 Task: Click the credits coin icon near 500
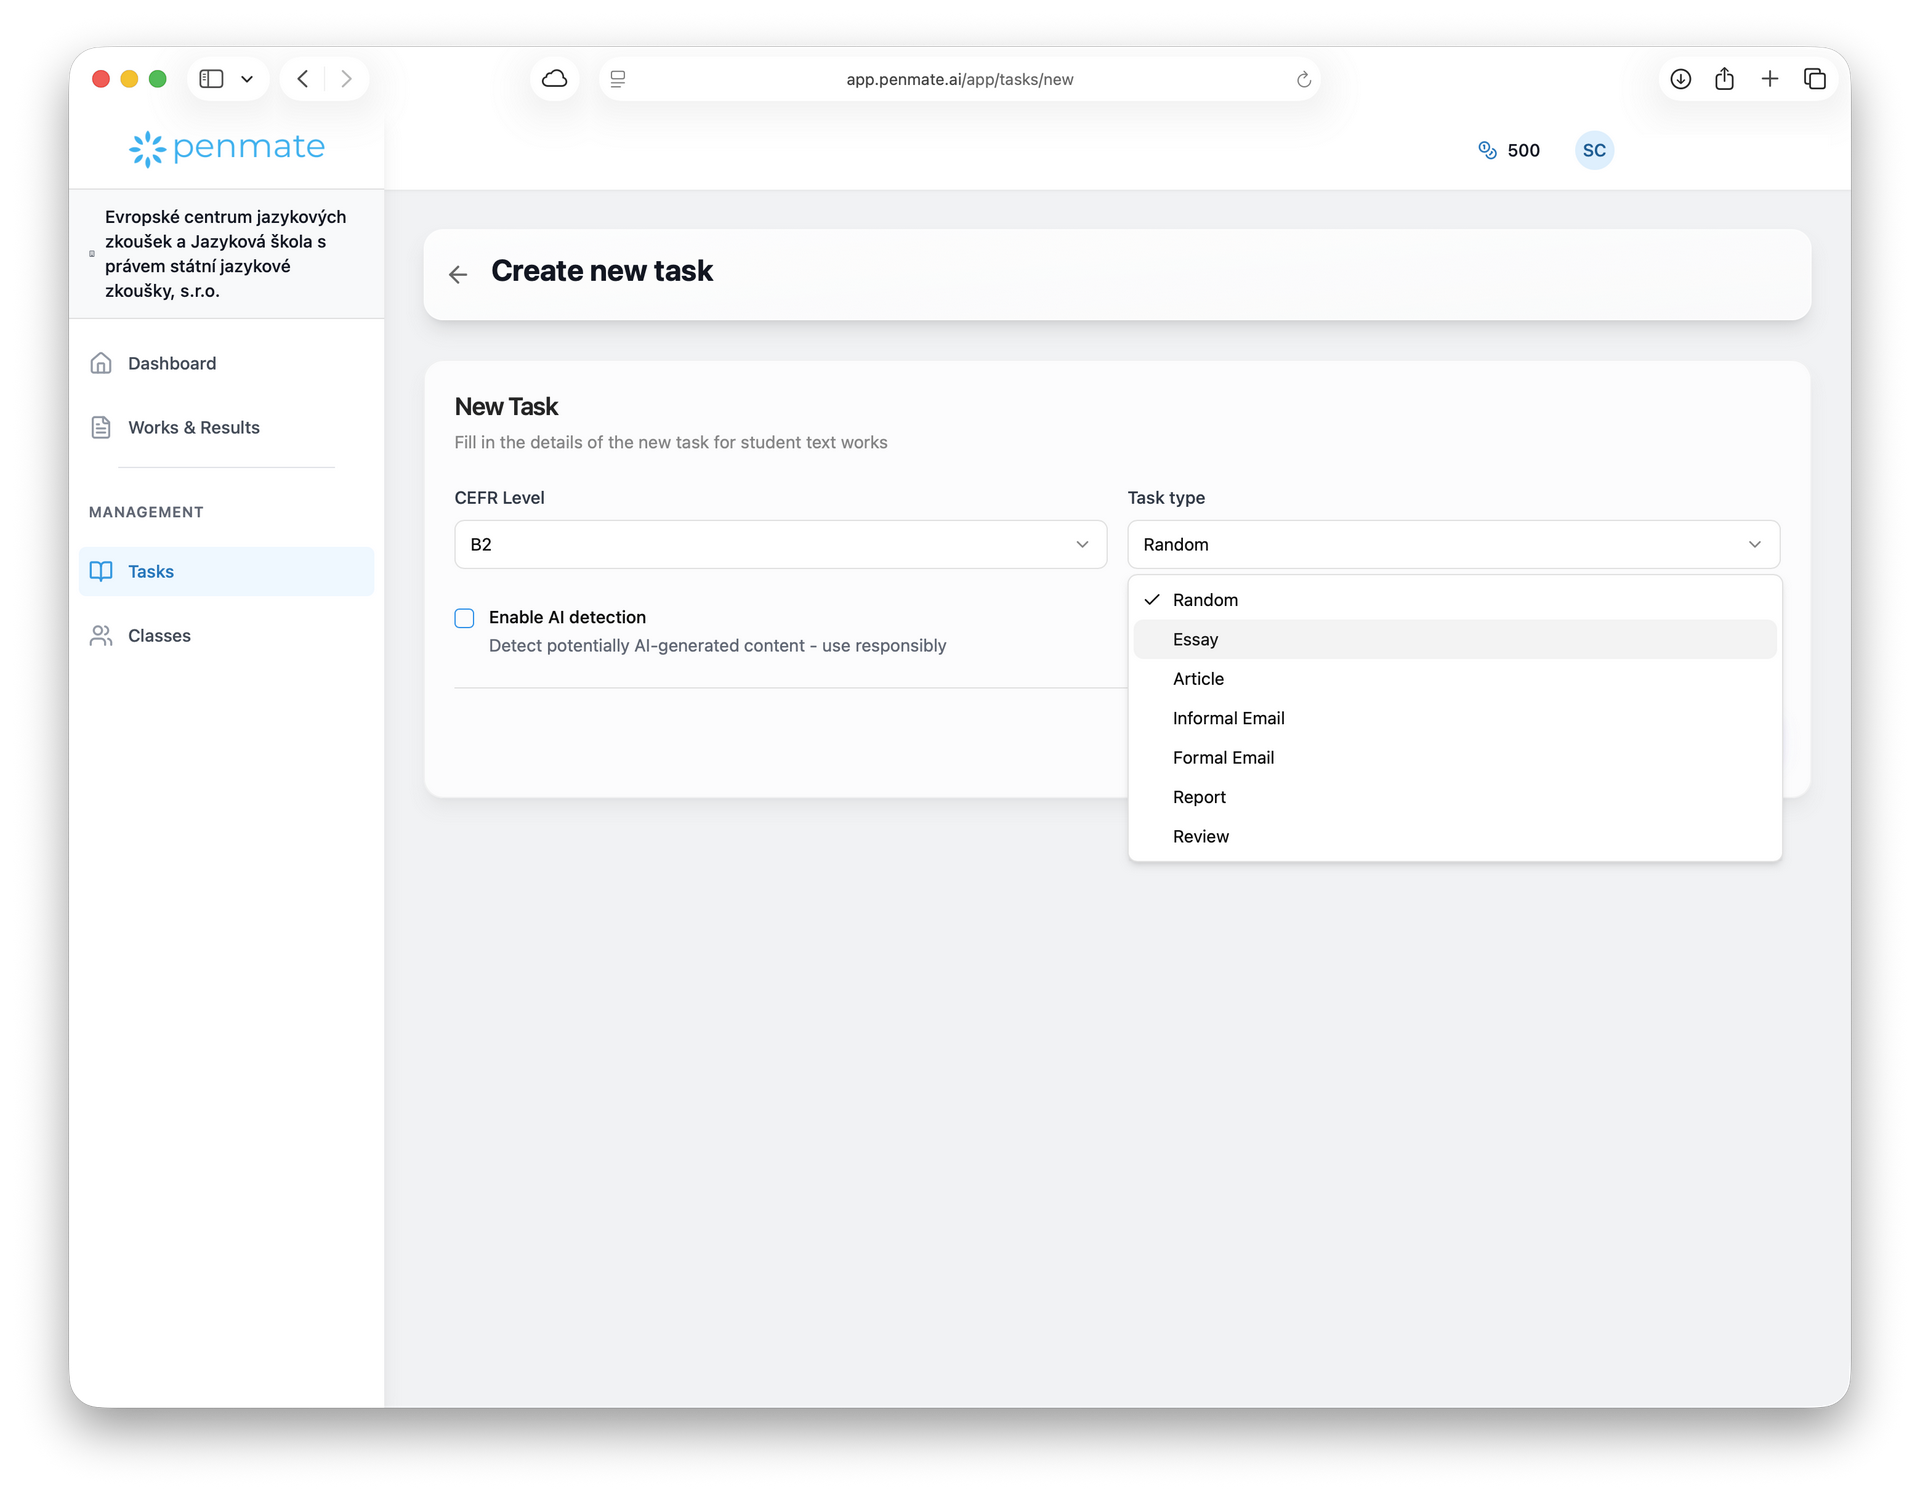tap(1487, 150)
